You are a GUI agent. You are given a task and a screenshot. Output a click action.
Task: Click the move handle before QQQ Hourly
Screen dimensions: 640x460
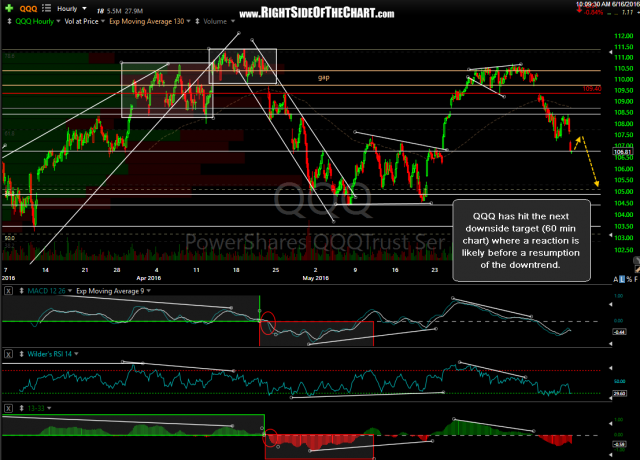pos(9,21)
